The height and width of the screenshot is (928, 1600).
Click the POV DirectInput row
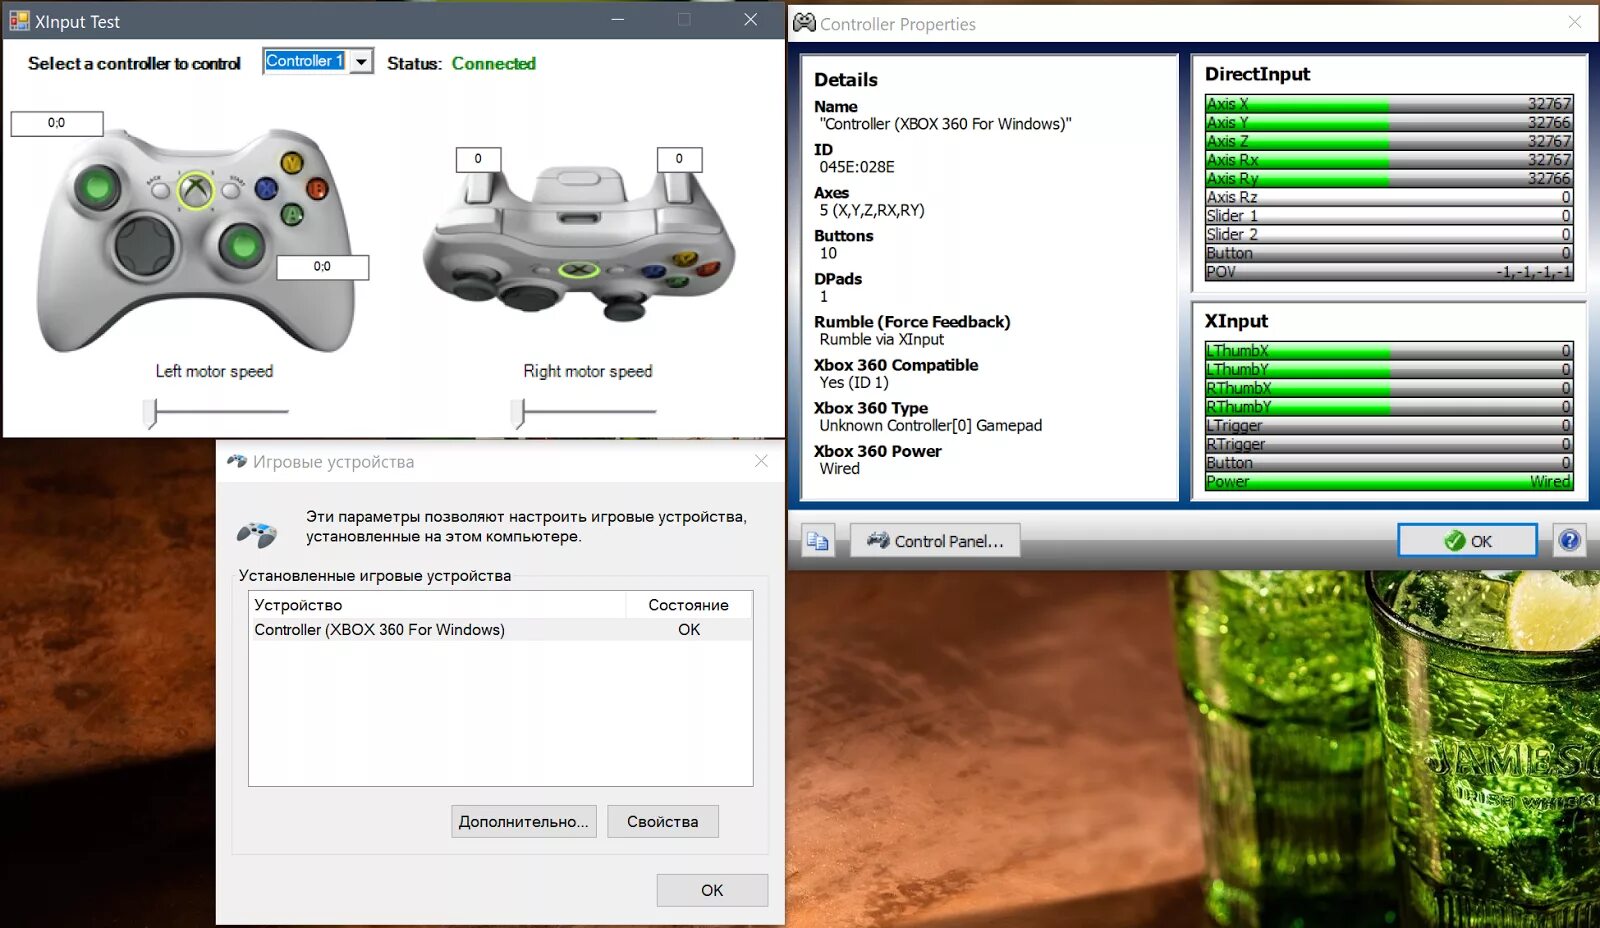pos(1389,272)
